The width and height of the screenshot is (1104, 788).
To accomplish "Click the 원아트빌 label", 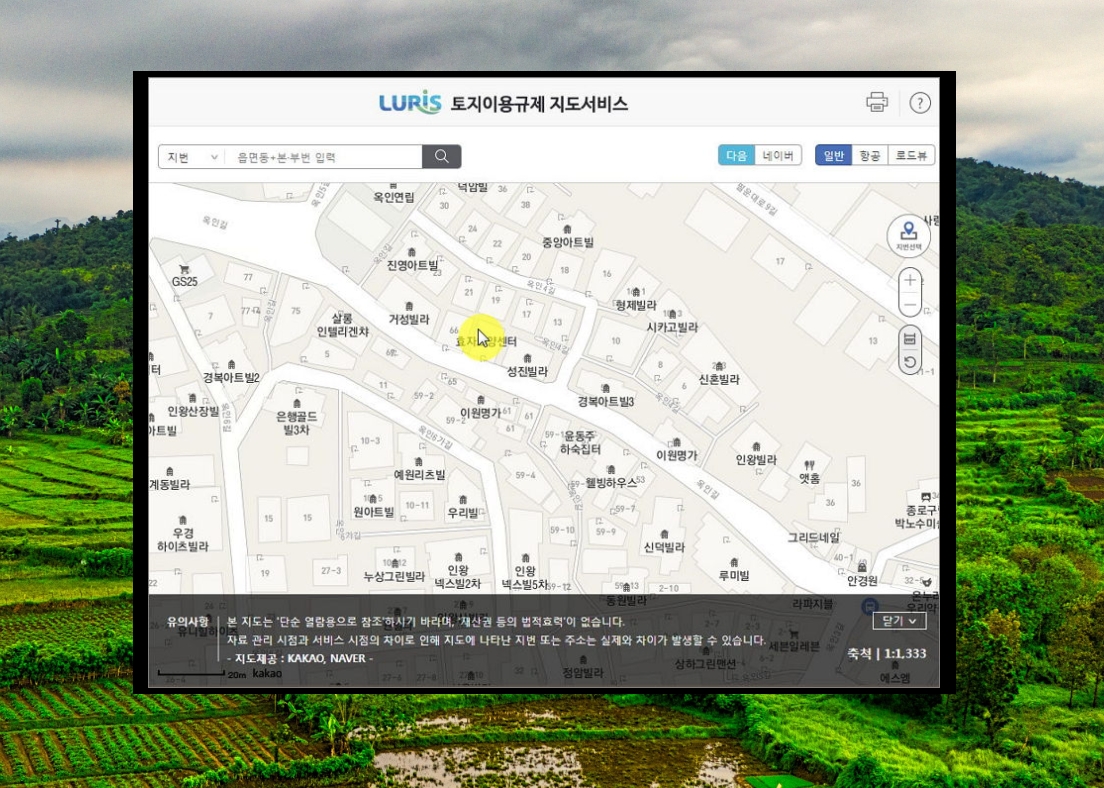I will point(374,512).
